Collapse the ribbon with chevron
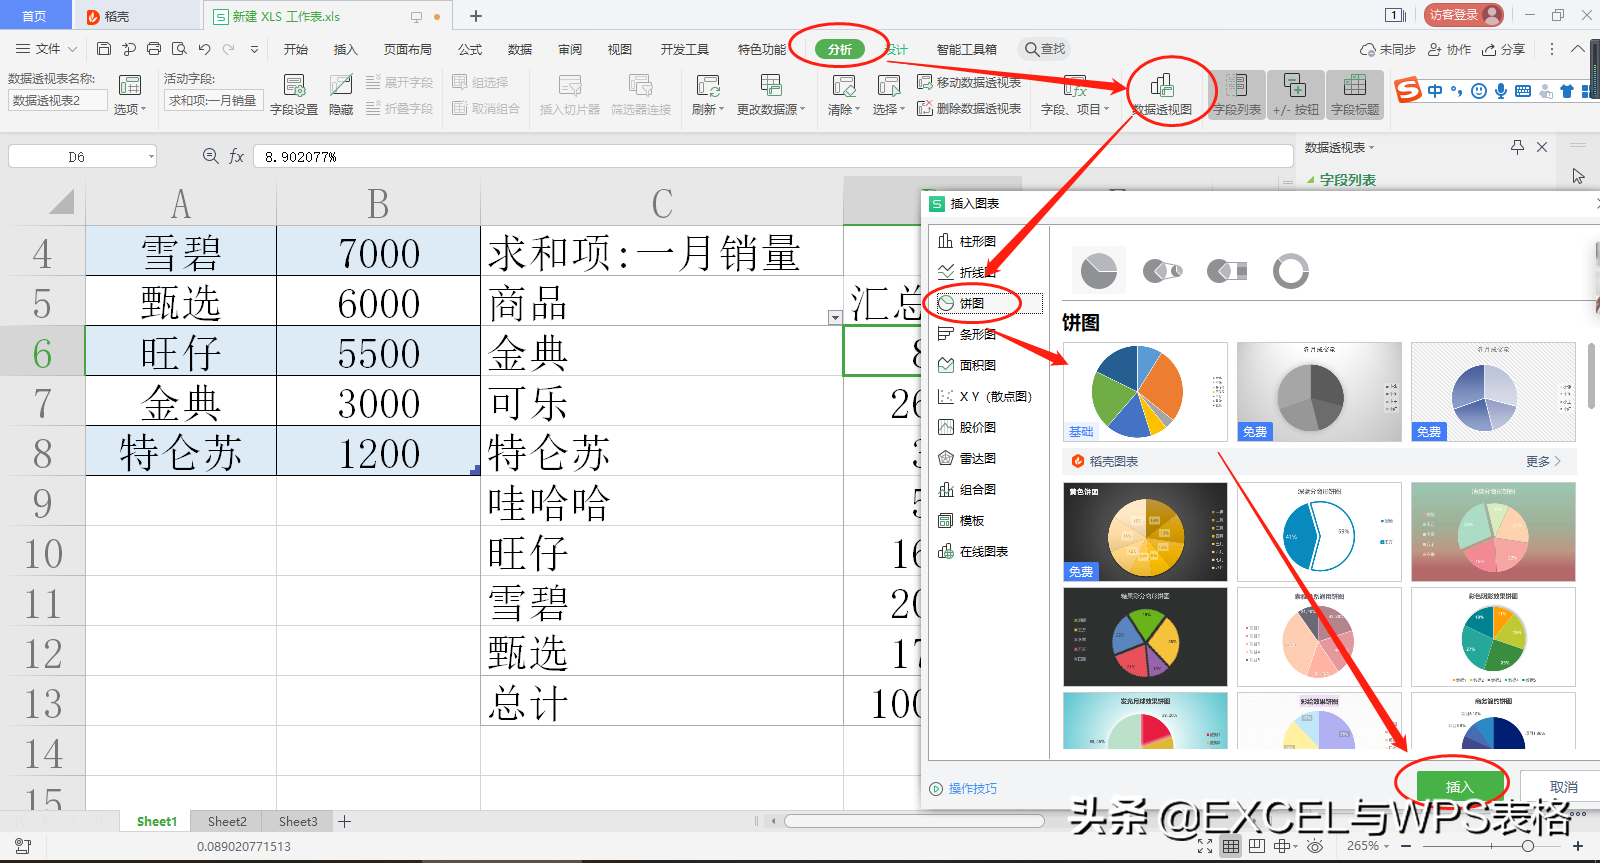The width and height of the screenshot is (1600, 863). click(1578, 49)
